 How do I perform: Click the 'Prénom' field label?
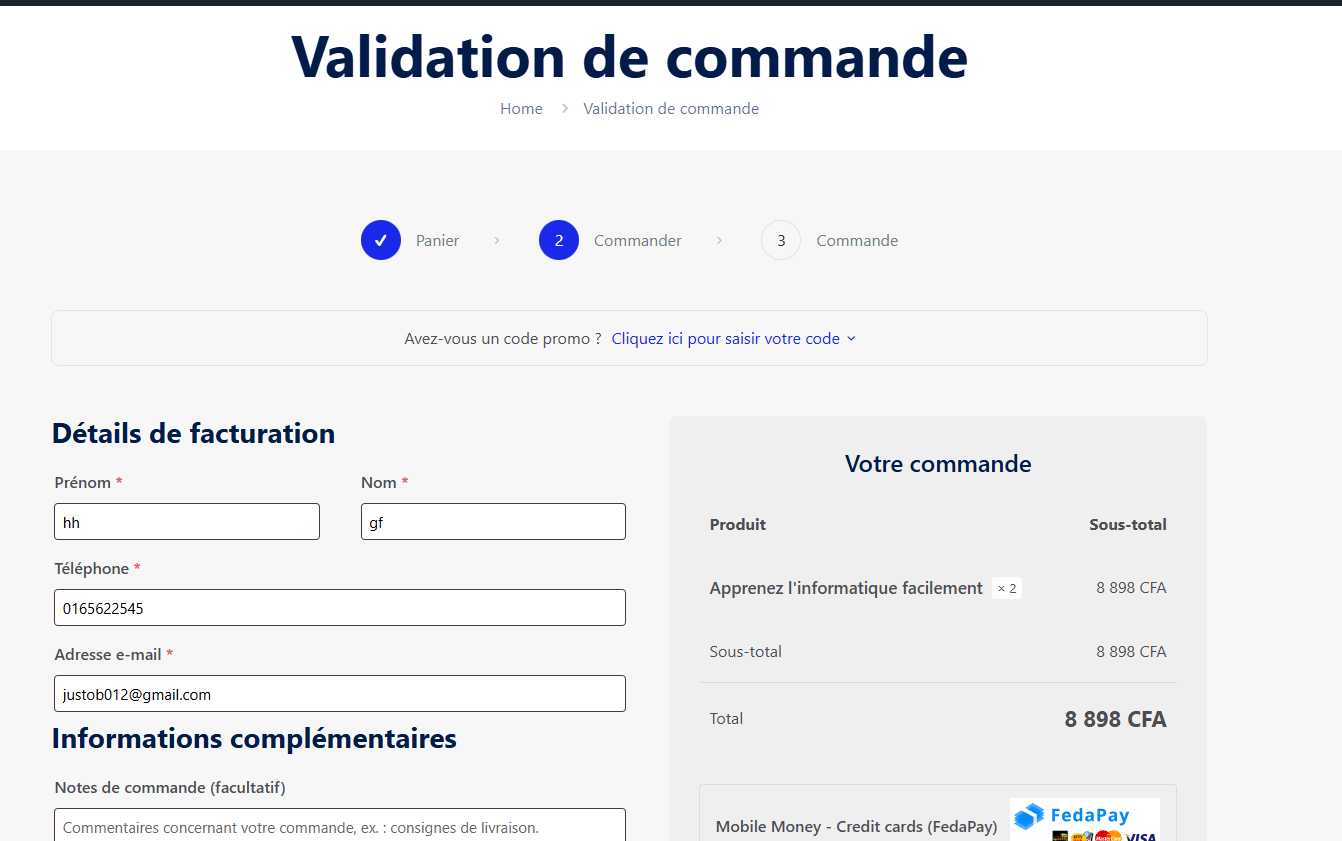pos(83,482)
